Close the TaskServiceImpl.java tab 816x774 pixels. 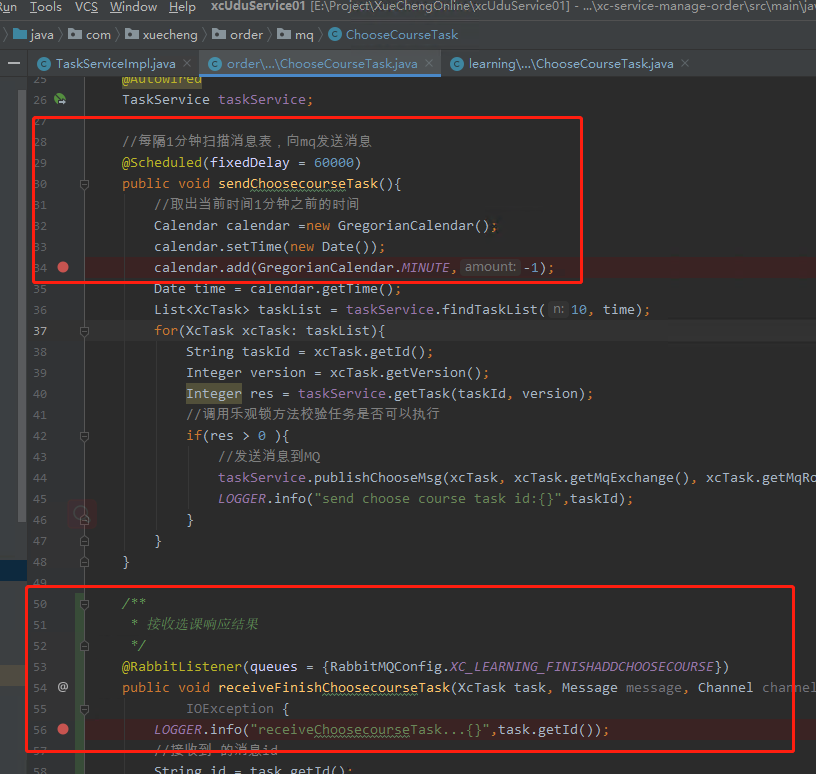click(x=187, y=63)
